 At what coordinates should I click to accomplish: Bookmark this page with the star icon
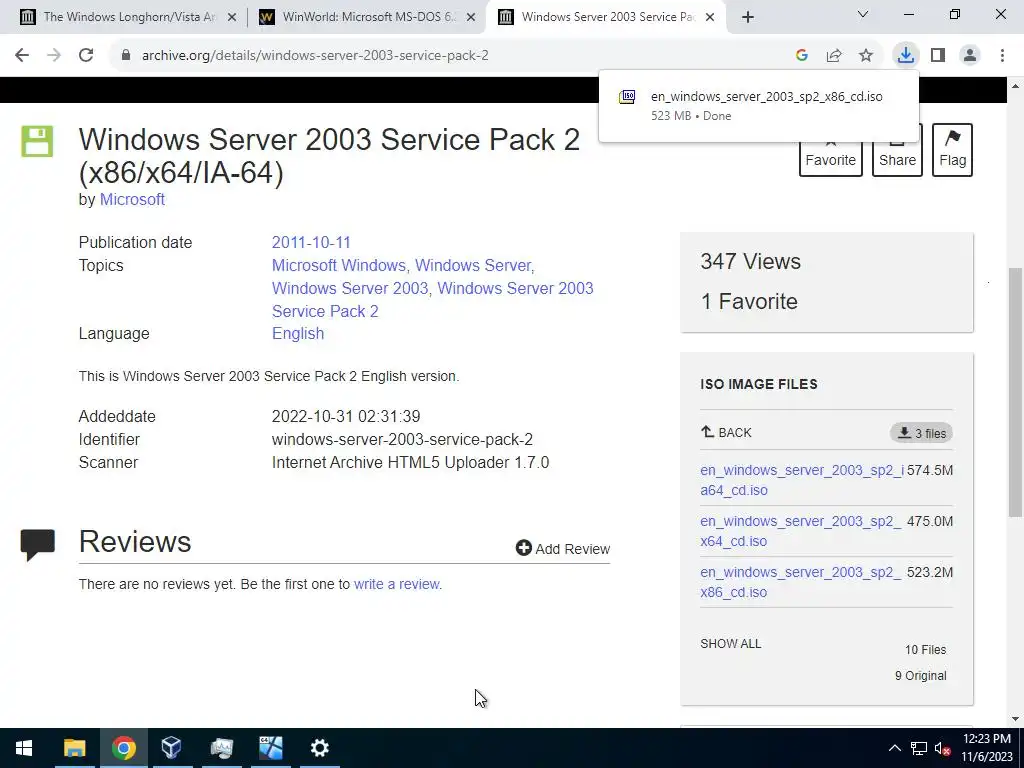coord(866,56)
